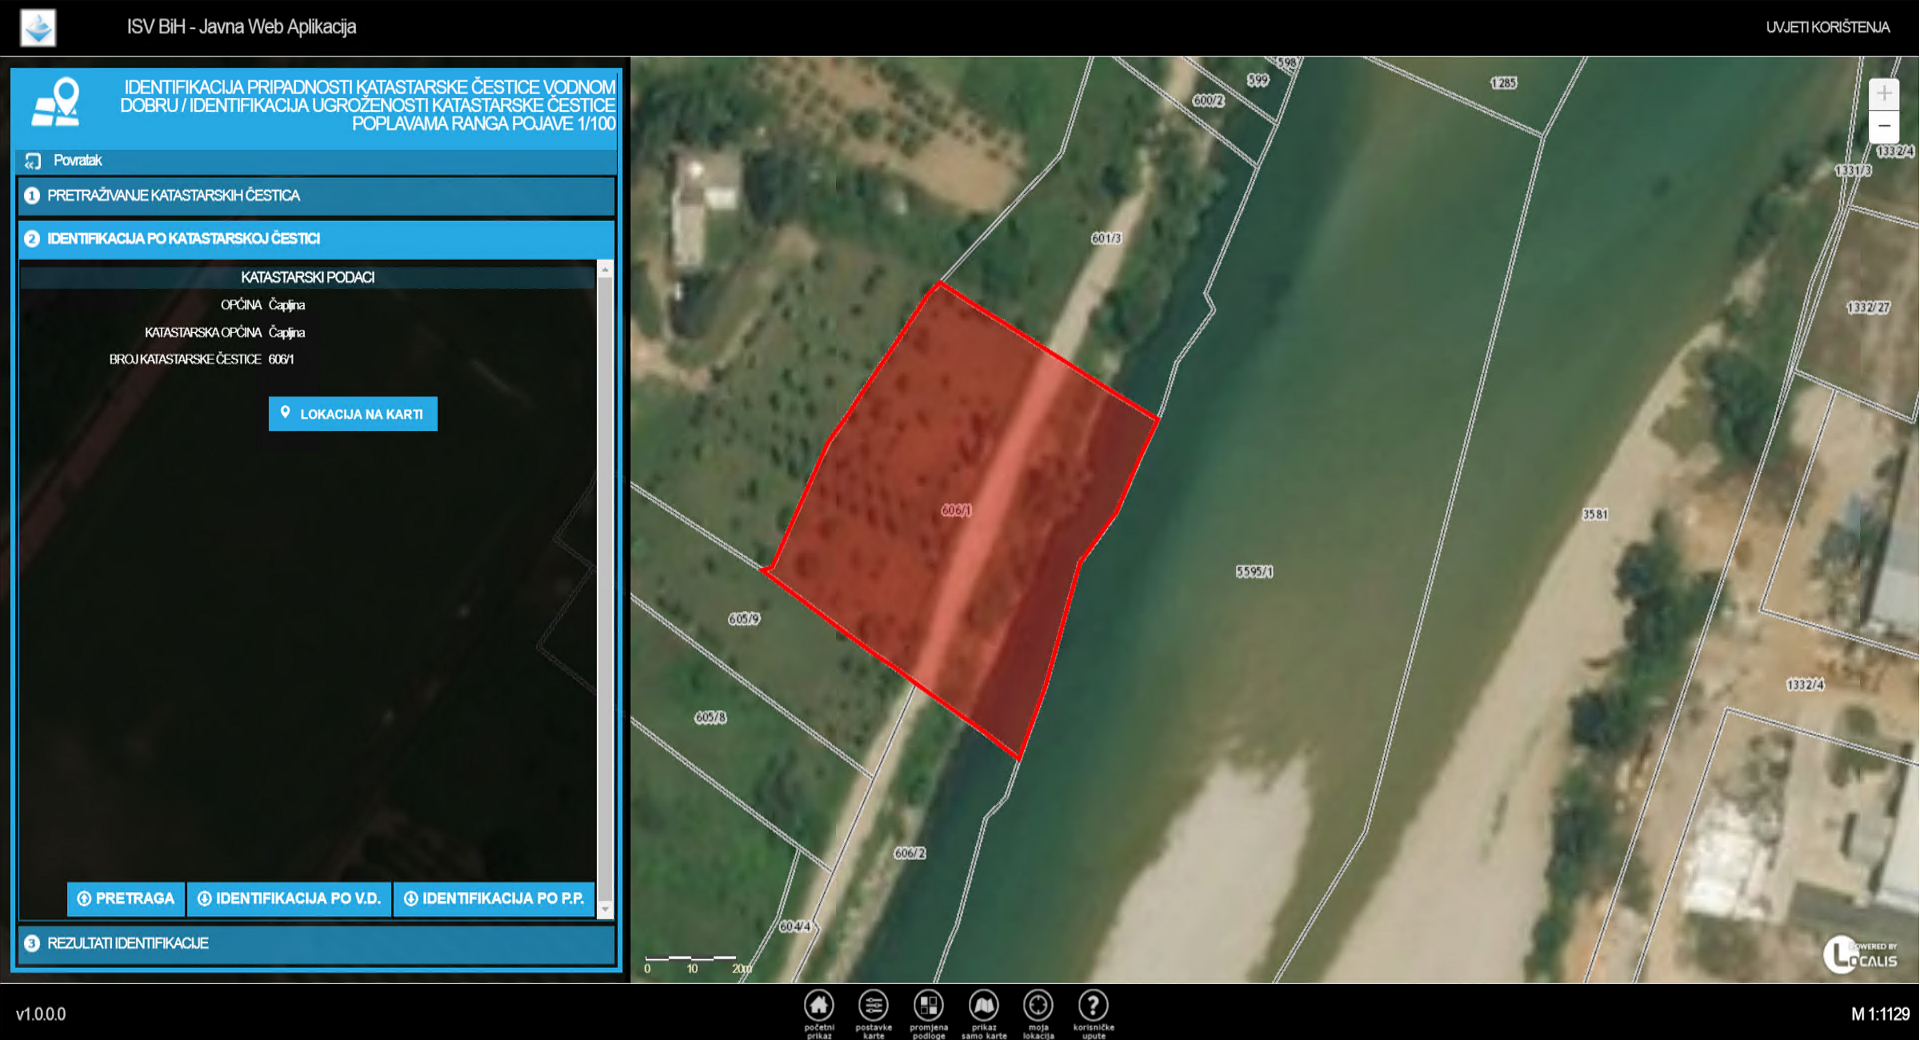Click the Povratak back icon

click(33, 161)
